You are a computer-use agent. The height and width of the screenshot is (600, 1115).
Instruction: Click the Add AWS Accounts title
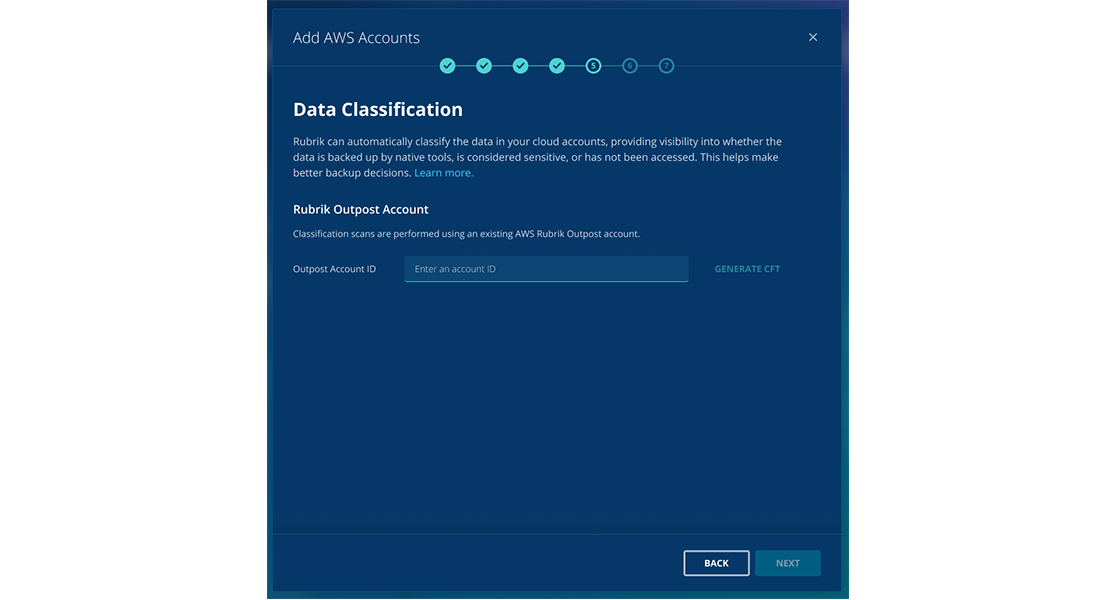coord(356,38)
